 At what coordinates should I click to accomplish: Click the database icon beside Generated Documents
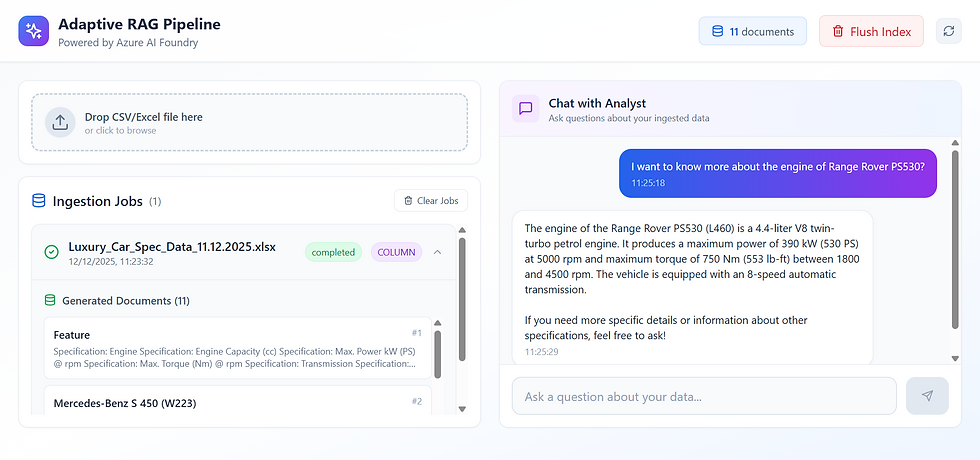pyautogui.click(x=50, y=300)
